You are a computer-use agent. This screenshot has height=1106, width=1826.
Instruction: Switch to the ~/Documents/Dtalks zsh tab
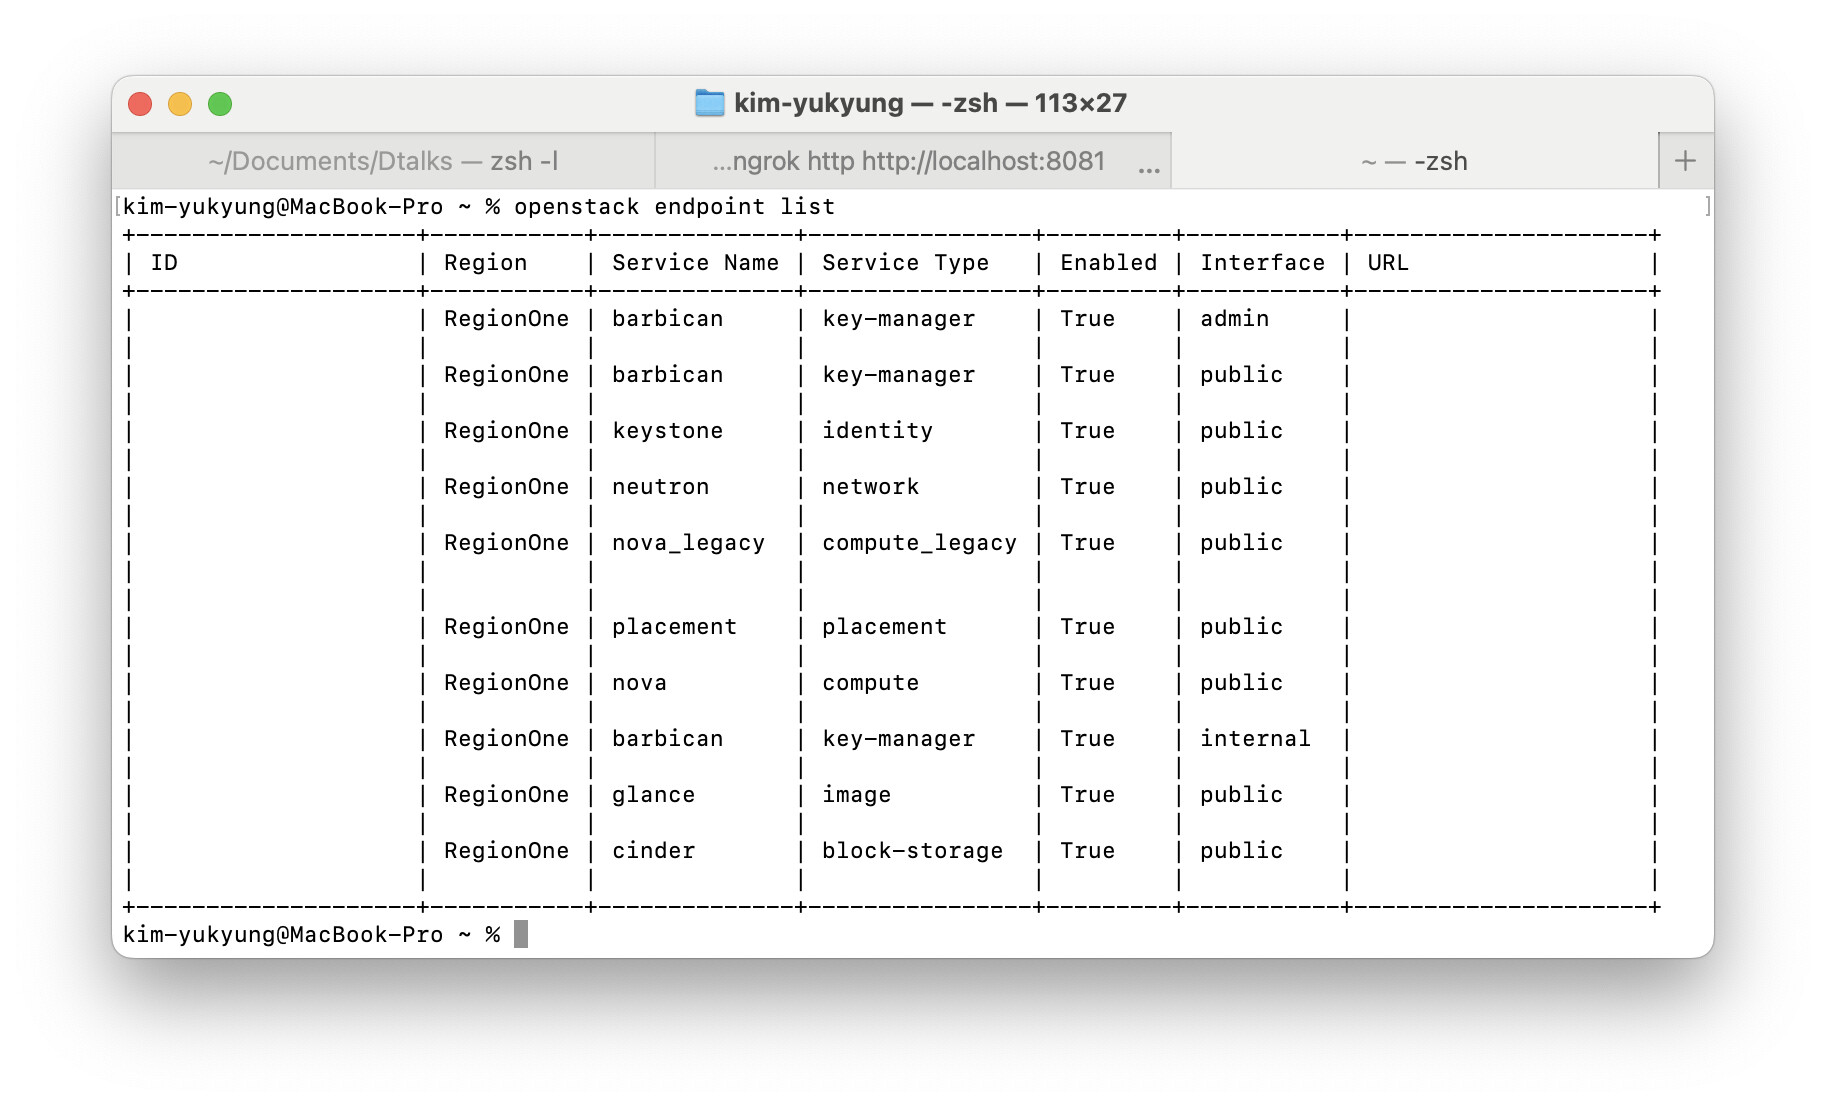[383, 161]
